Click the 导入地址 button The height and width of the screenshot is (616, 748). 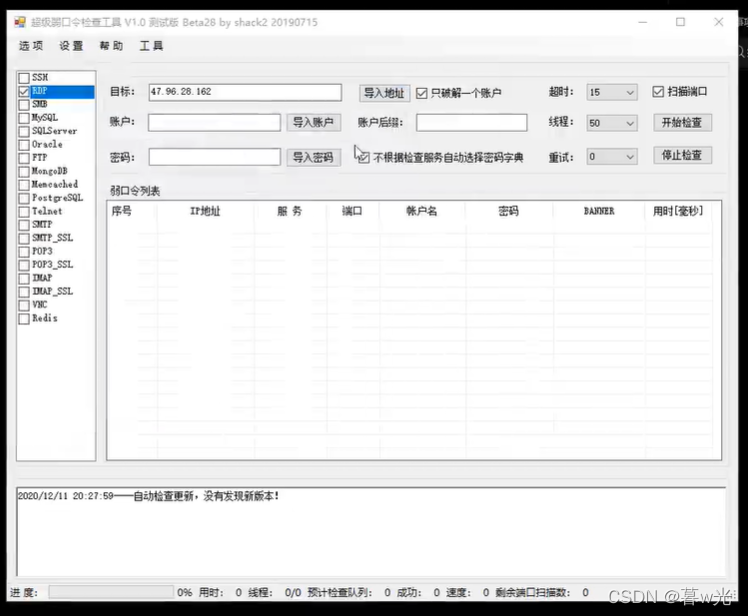pyautogui.click(x=384, y=93)
